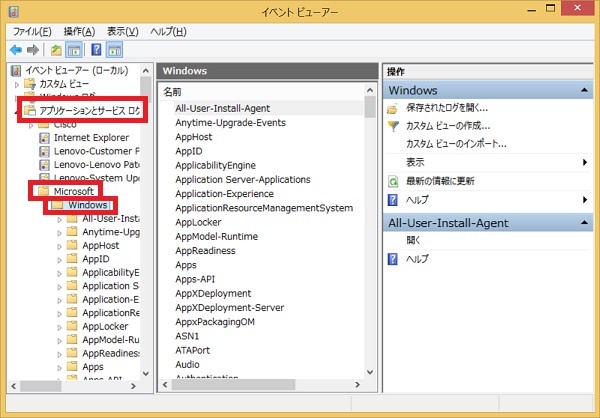Click 開く under All-User-Install-Agent
Screen dimensions: 600x418
click(413, 240)
